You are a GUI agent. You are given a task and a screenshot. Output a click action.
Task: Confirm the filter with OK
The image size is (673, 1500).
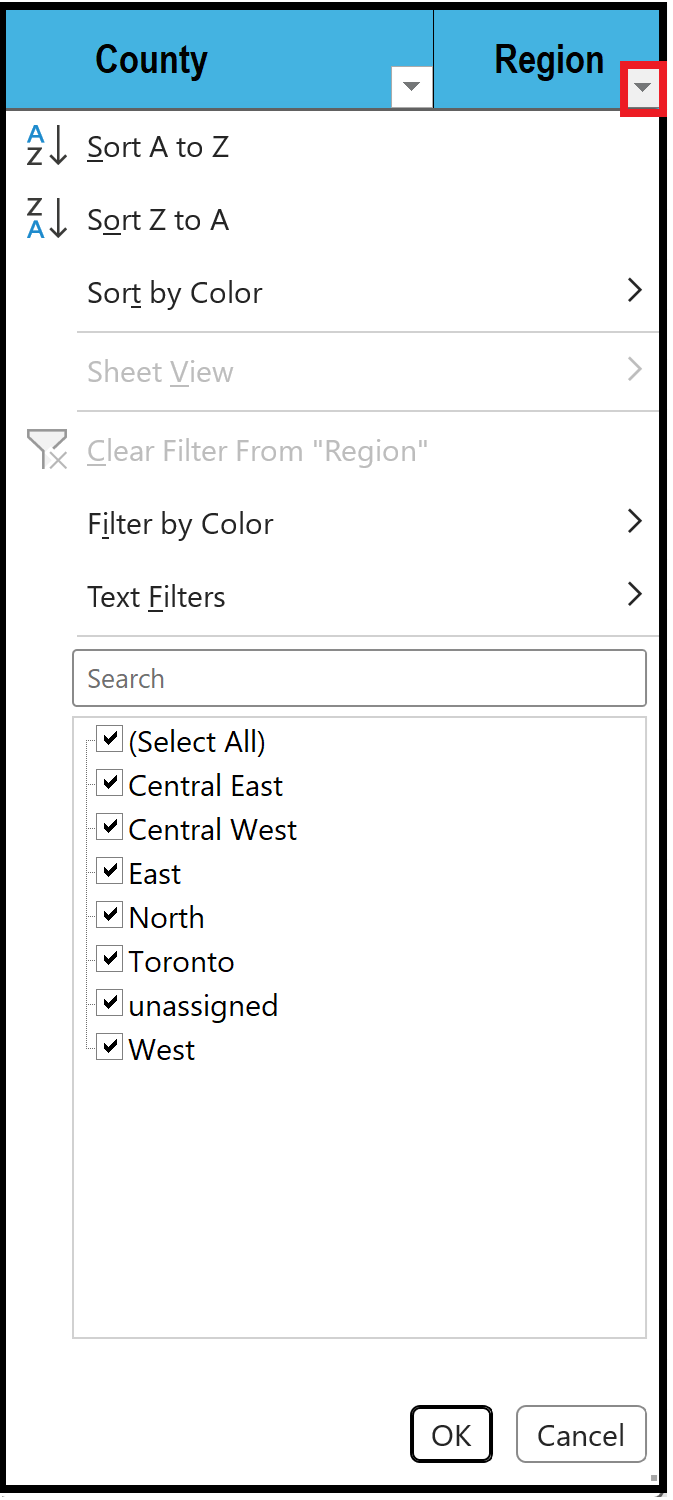tap(451, 1434)
